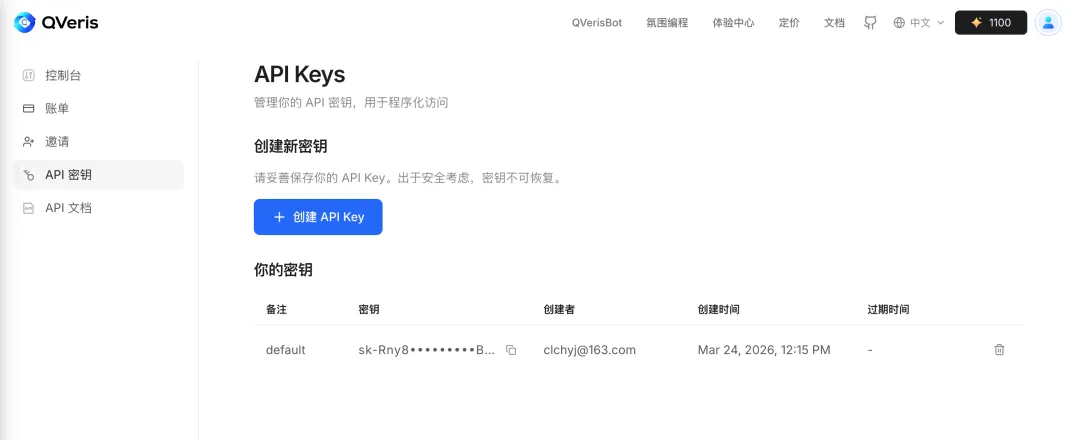Open the 1100 credits balance button
The height and width of the screenshot is (440, 1080).
[x=990, y=23]
